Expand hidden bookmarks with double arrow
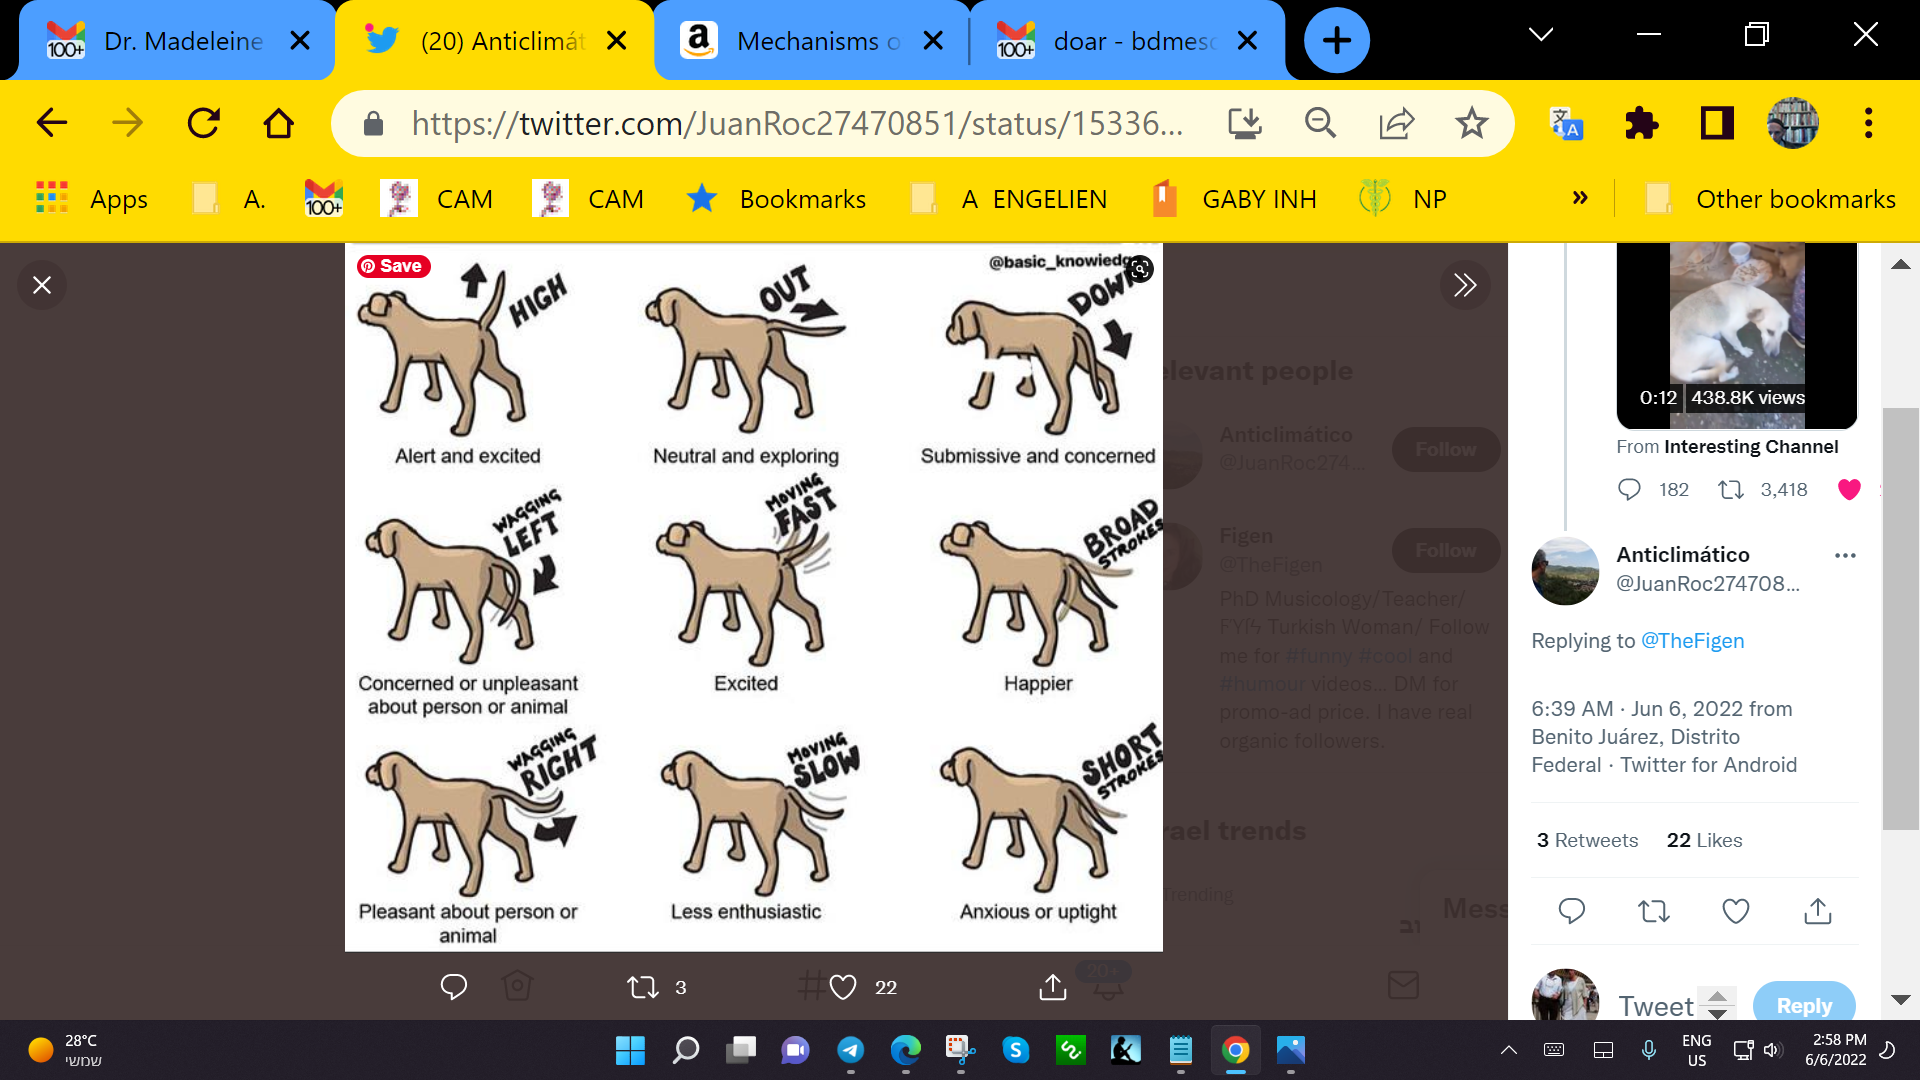The width and height of the screenshot is (1920, 1080). coord(1580,198)
